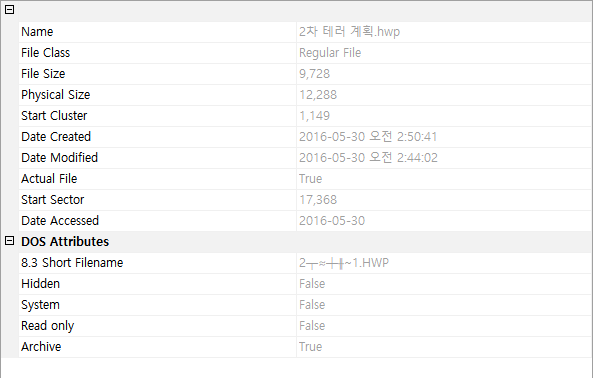The width and height of the screenshot is (593, 378).
Task: Select the DOS Attributes header text
Action: point(65,242)
